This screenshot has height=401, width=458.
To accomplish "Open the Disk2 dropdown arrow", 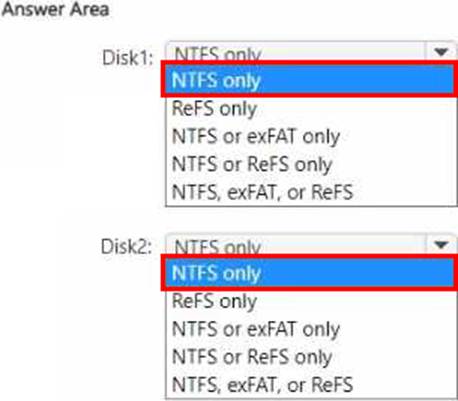I will (441, 245).
